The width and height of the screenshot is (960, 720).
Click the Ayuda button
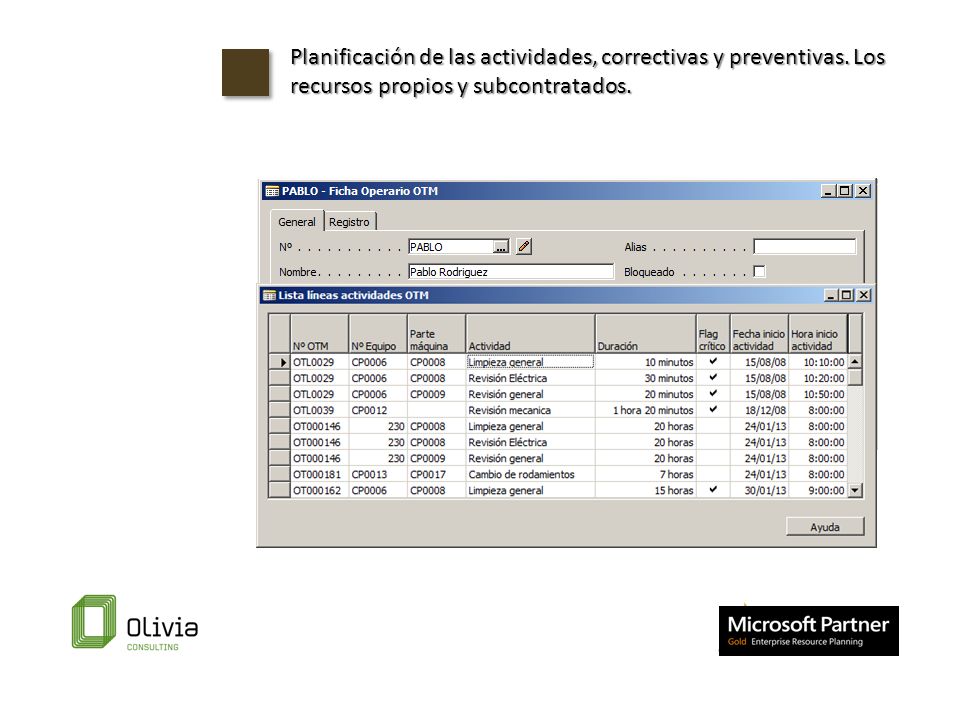pyautogui.click(x=825, y=527)
